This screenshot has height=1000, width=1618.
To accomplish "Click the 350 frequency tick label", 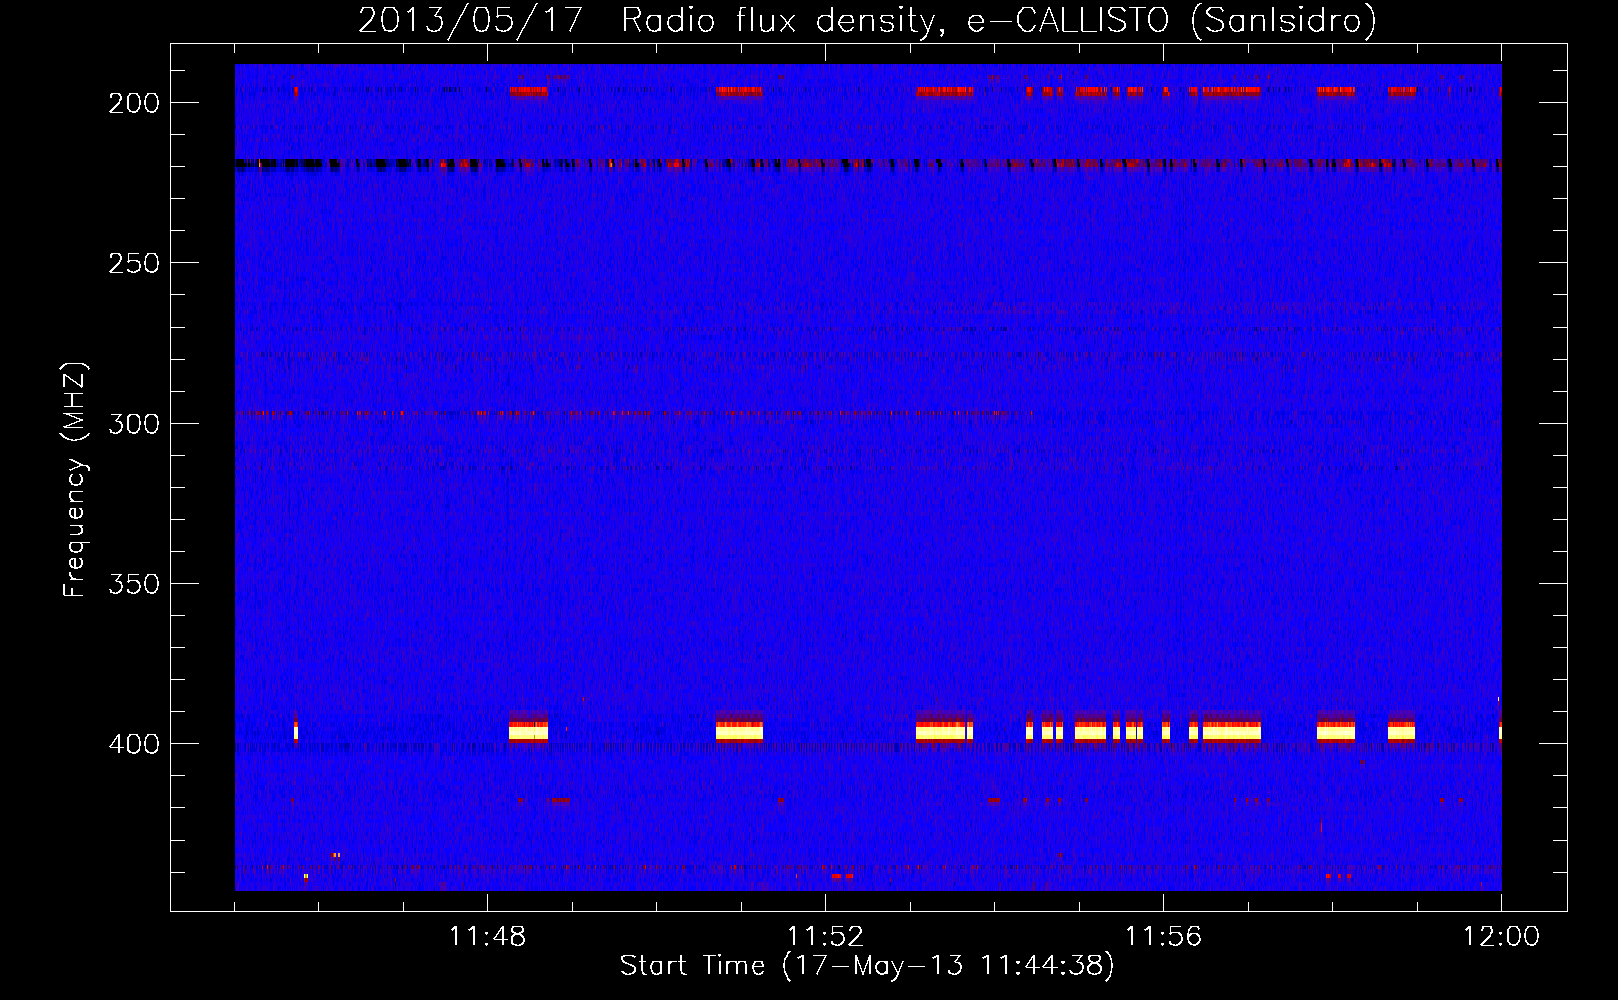I will (x=134, y=584).
